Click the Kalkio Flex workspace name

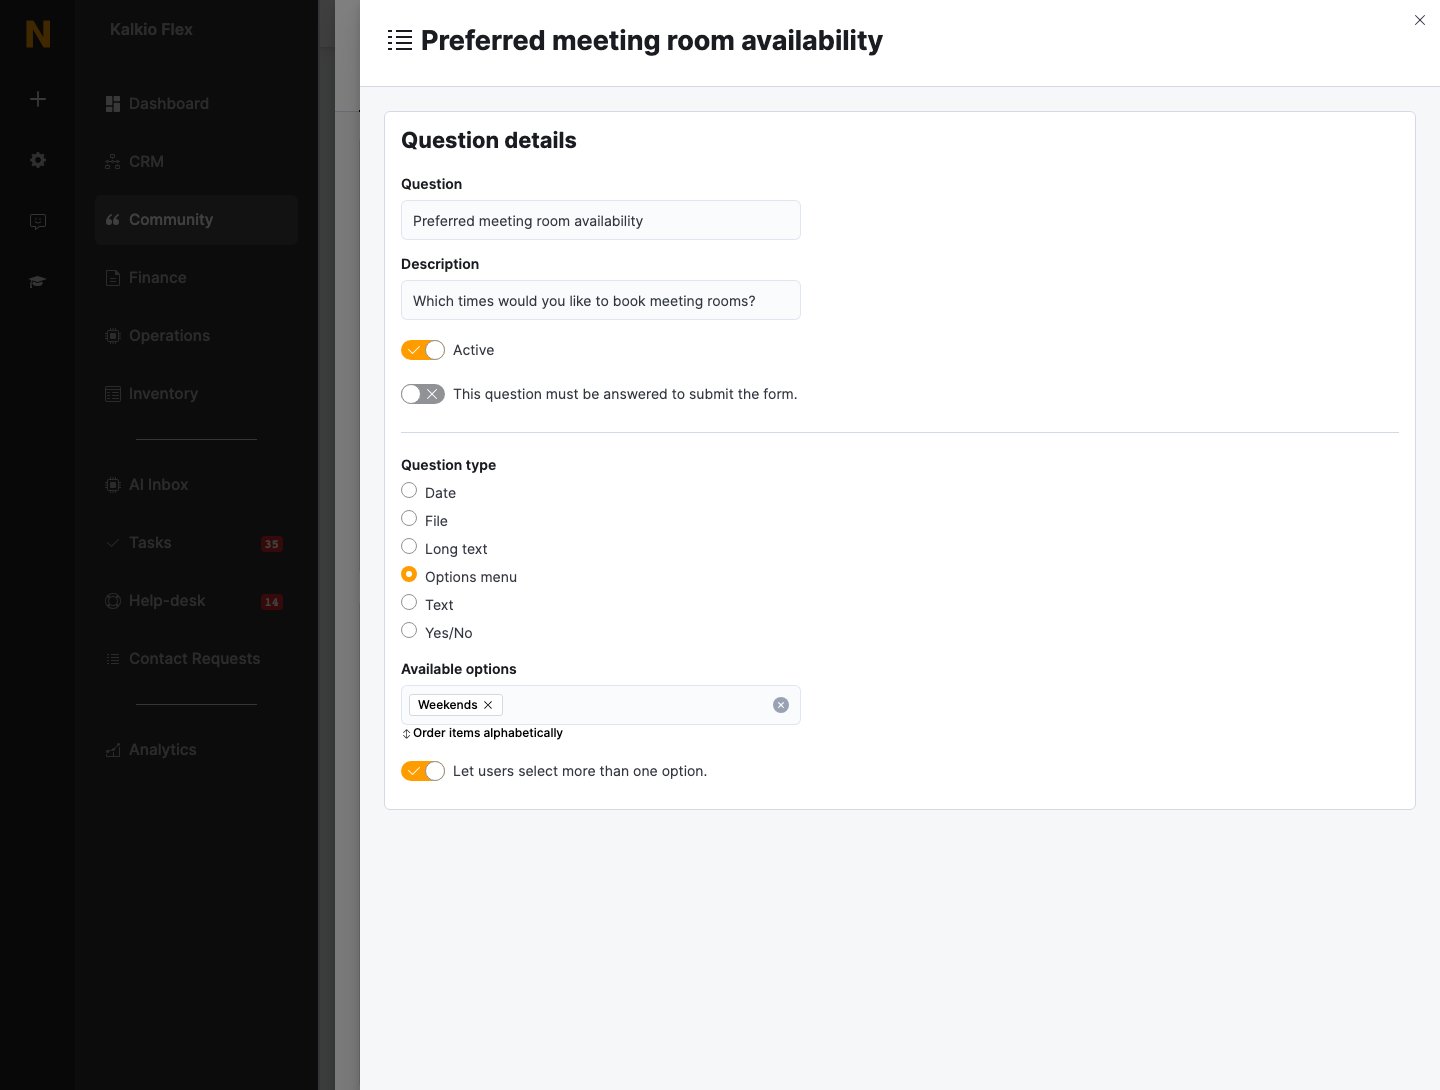pos(151,30)
